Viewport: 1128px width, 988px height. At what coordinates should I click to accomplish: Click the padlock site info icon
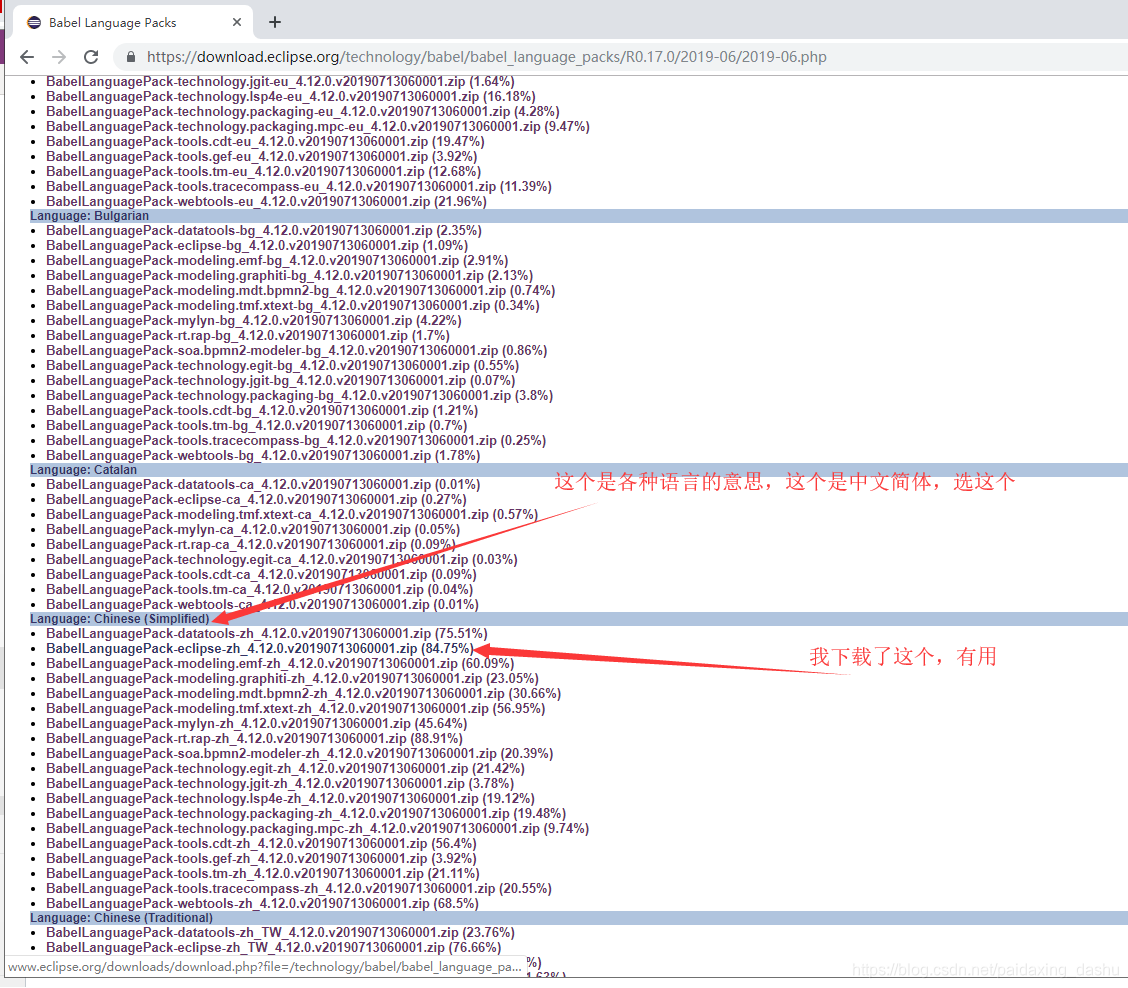(x=130, y=57)
